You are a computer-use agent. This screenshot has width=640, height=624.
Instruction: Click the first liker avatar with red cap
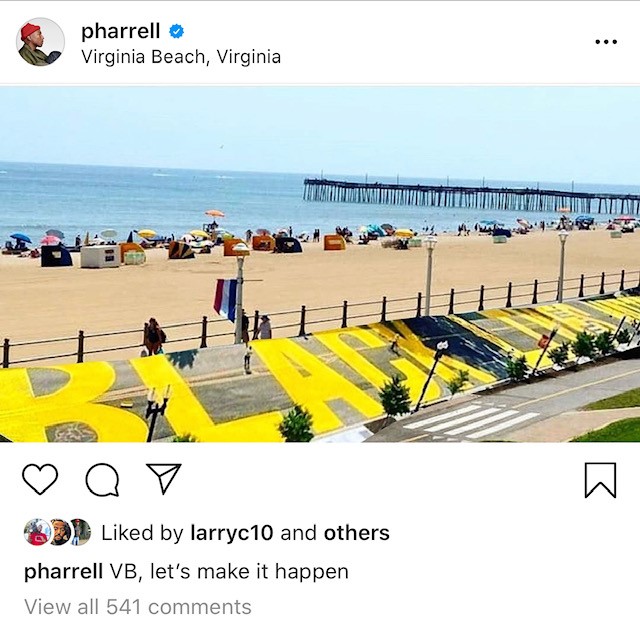click(37, 532)
